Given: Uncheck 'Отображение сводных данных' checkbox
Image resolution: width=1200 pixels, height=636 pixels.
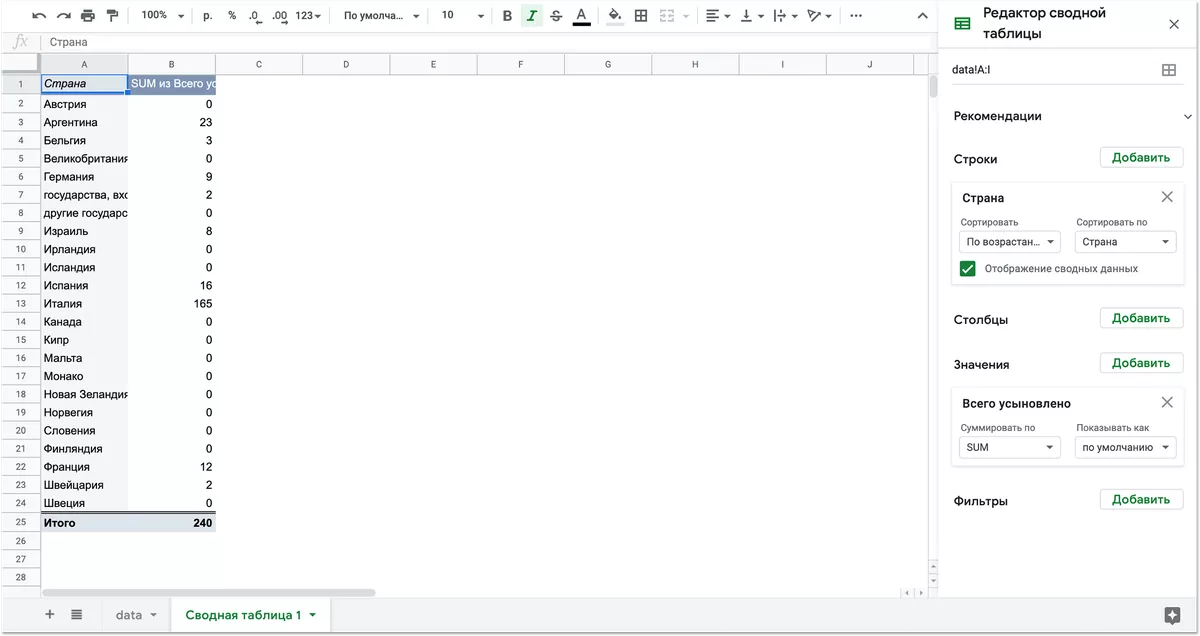Looking at the screenshot, I should pos(967,269).
